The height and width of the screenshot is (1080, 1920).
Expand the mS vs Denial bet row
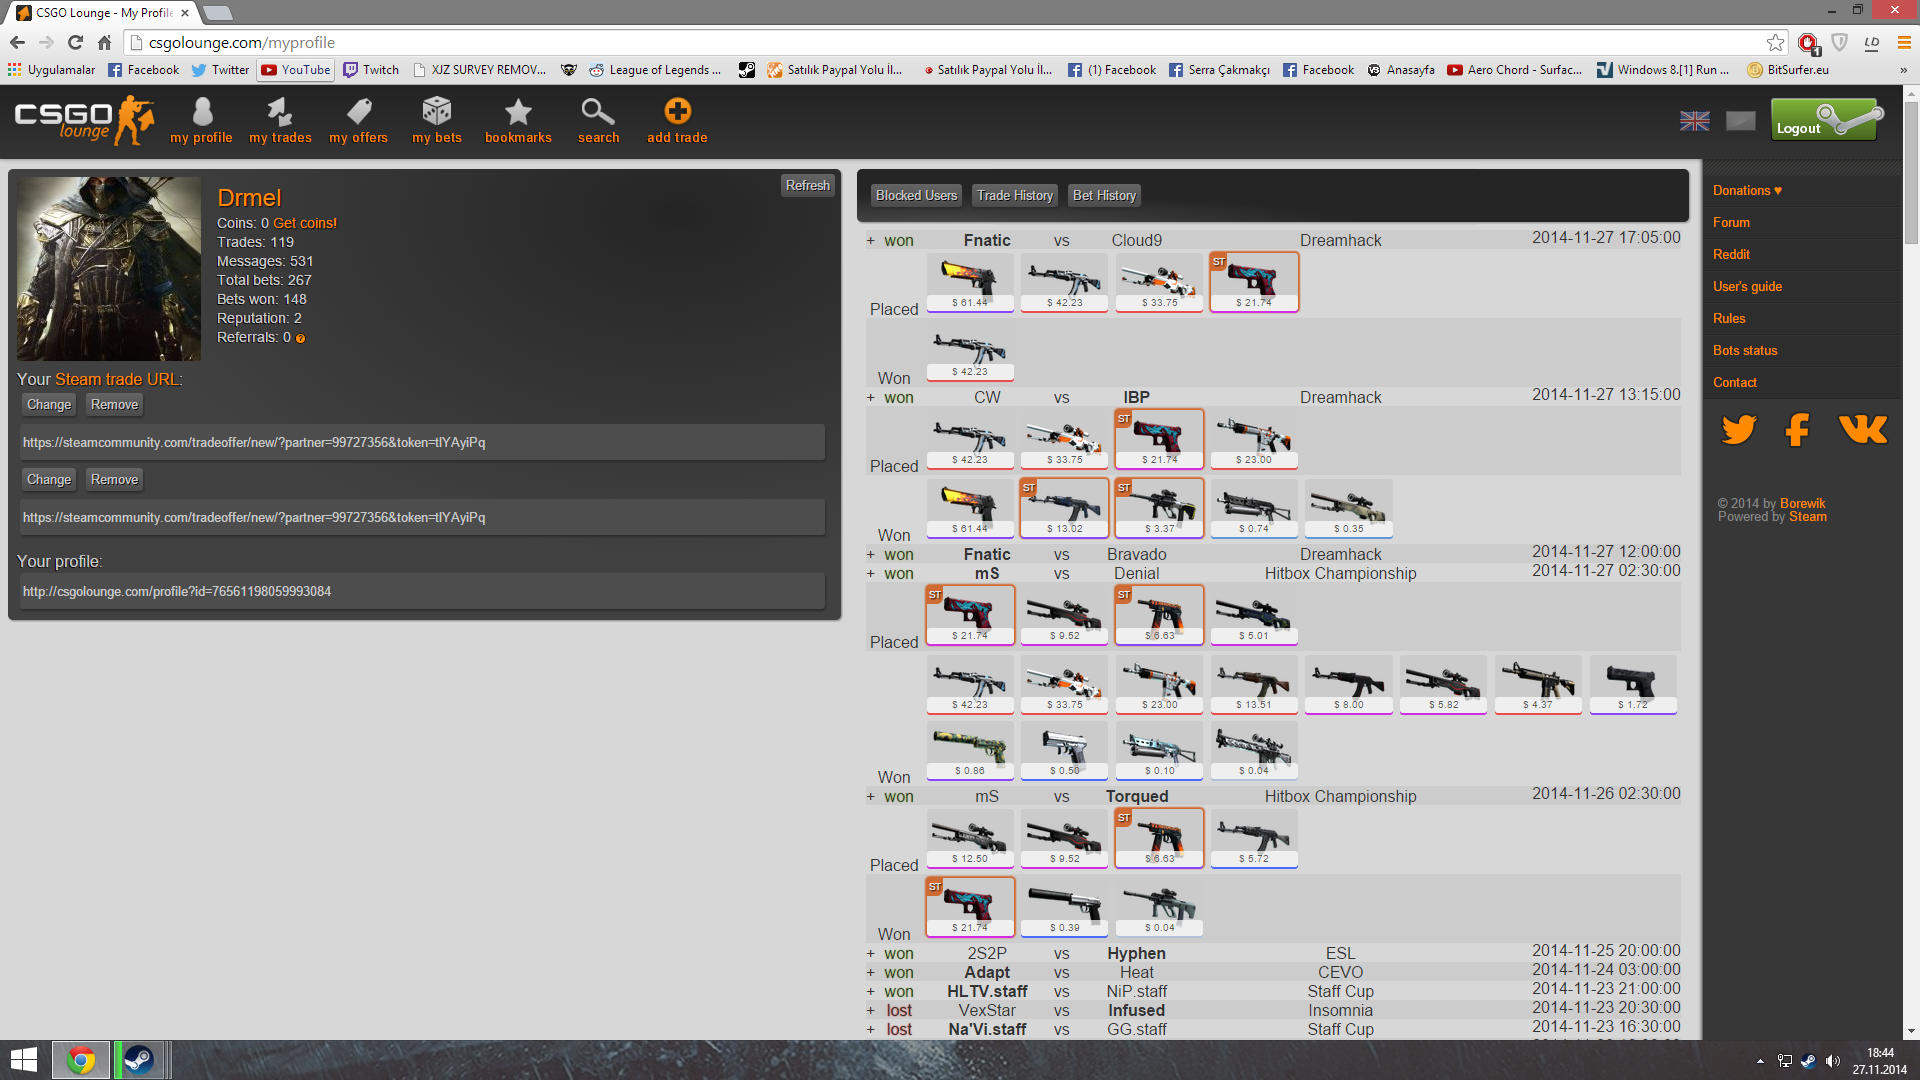point(870,574)
